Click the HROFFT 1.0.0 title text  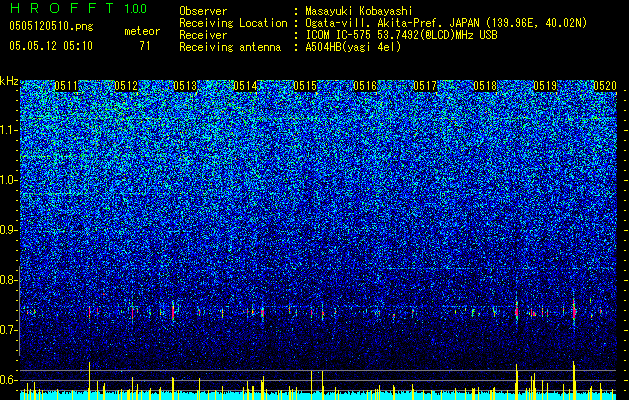coord(78,8)
